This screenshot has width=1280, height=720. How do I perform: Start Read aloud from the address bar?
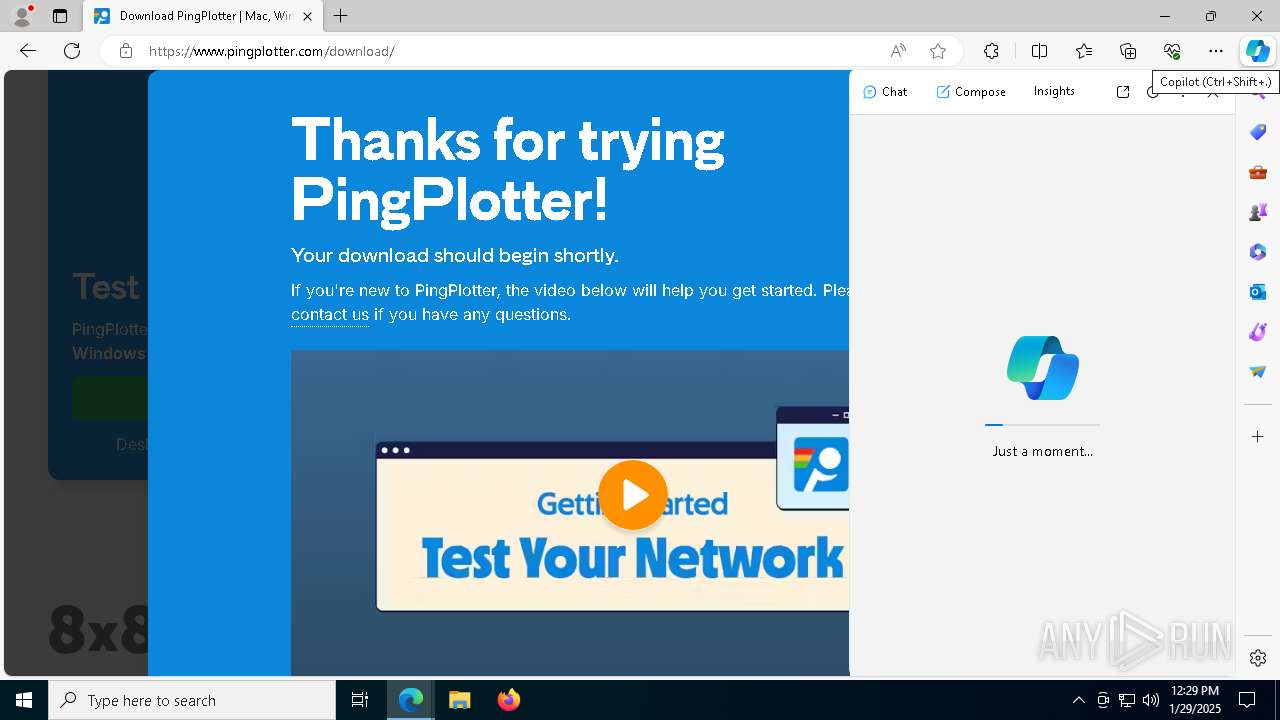pyautogui.click(x=898, y=51)
